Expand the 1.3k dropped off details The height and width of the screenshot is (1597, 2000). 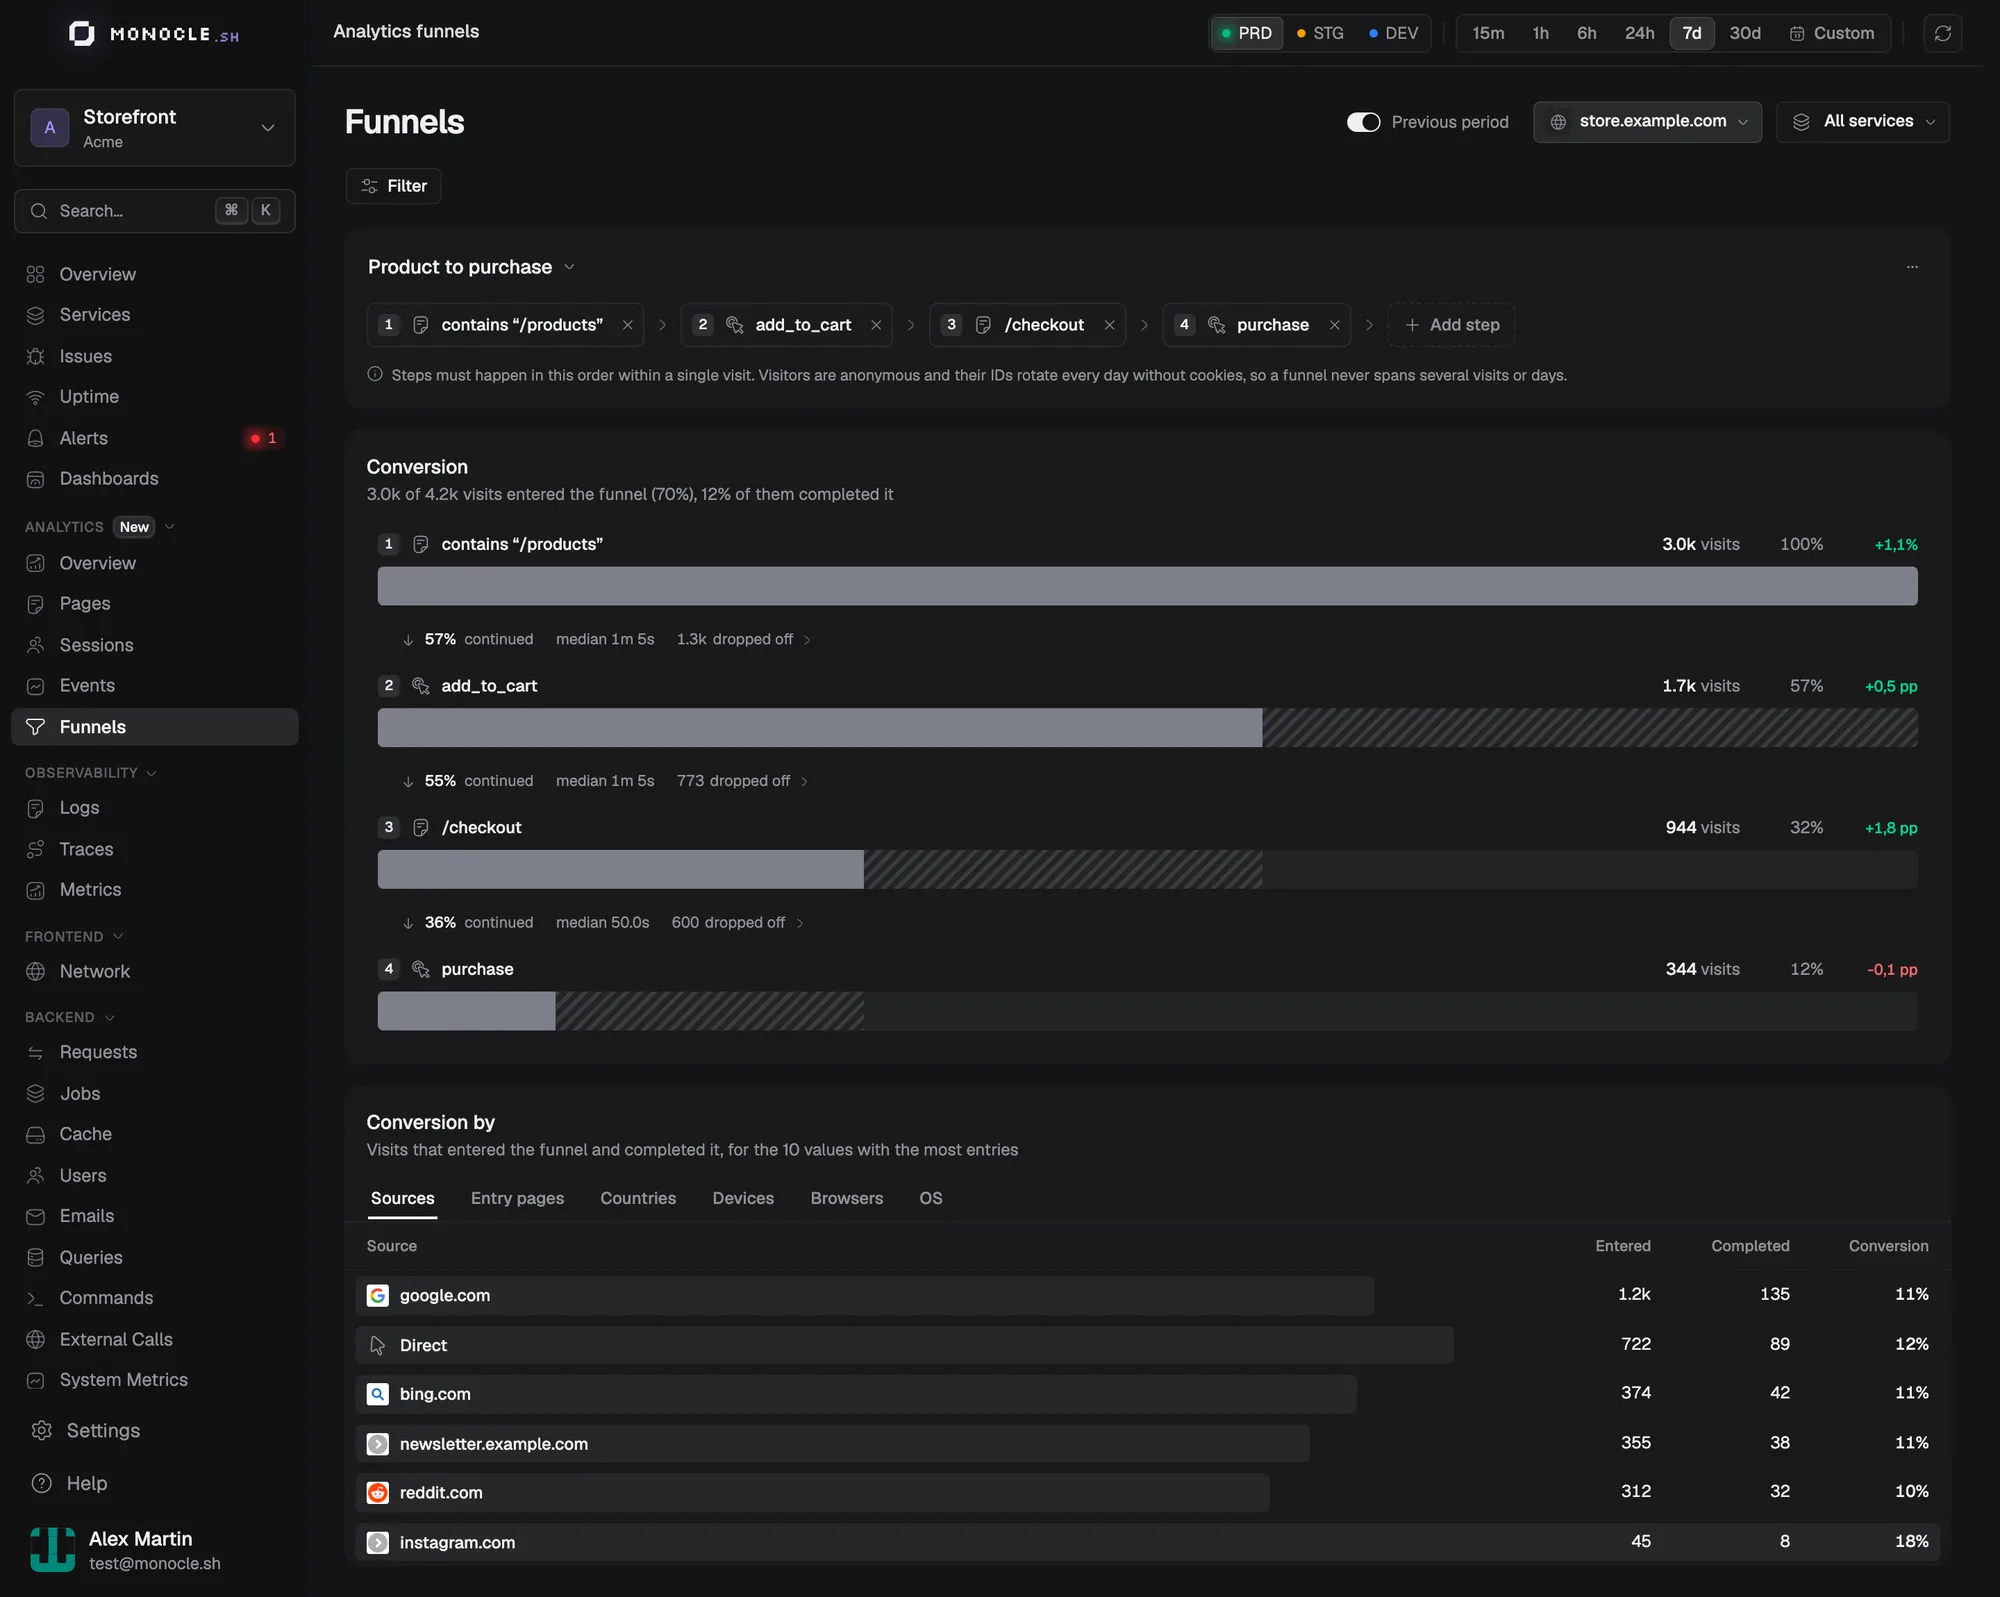744,639
